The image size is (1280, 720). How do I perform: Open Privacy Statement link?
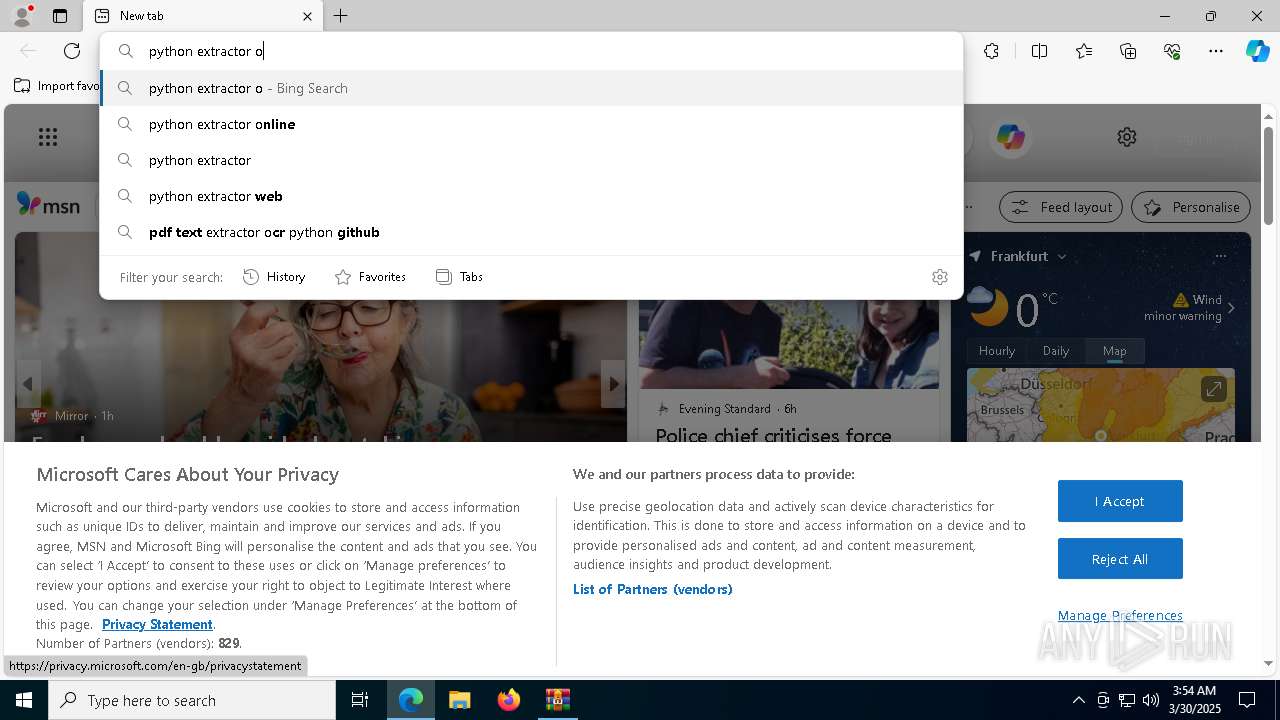(x=157, y=624)
